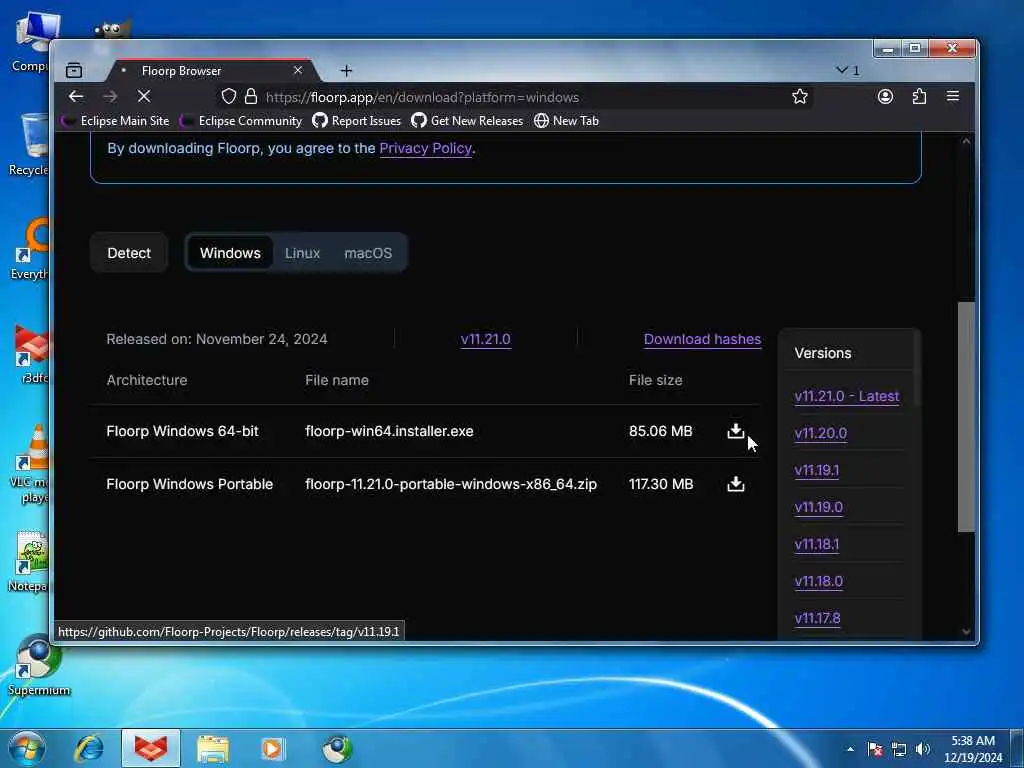1024x768 pixels.
Task: Open Windows Explorer from the taskbar
Action: 213,748
